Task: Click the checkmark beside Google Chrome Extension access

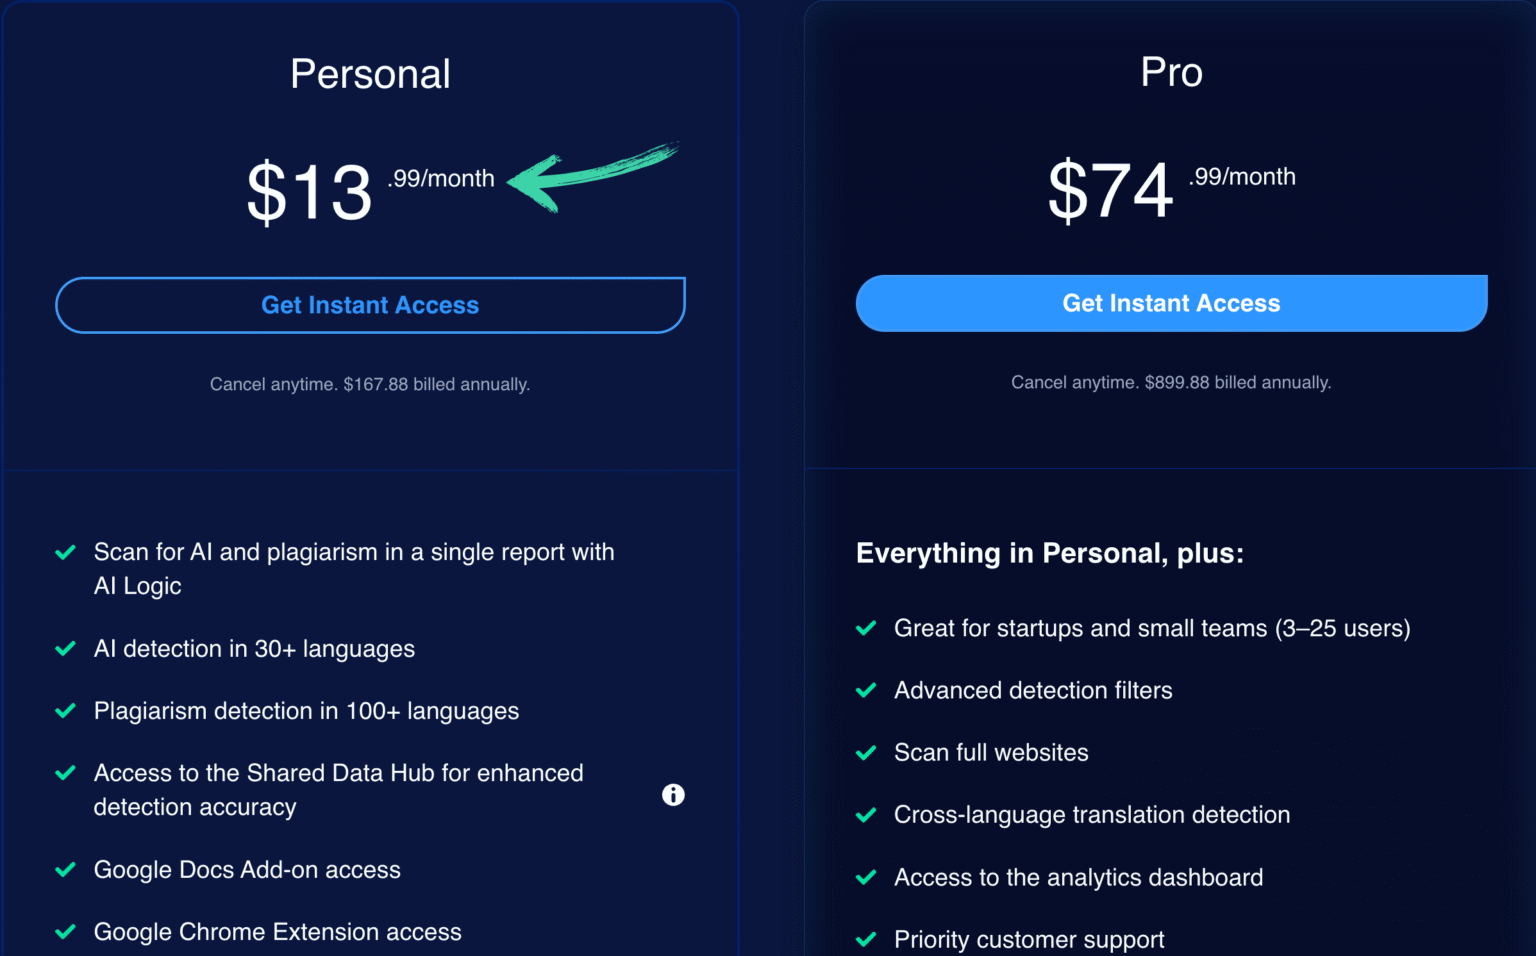Action: (x=65, y=931)
